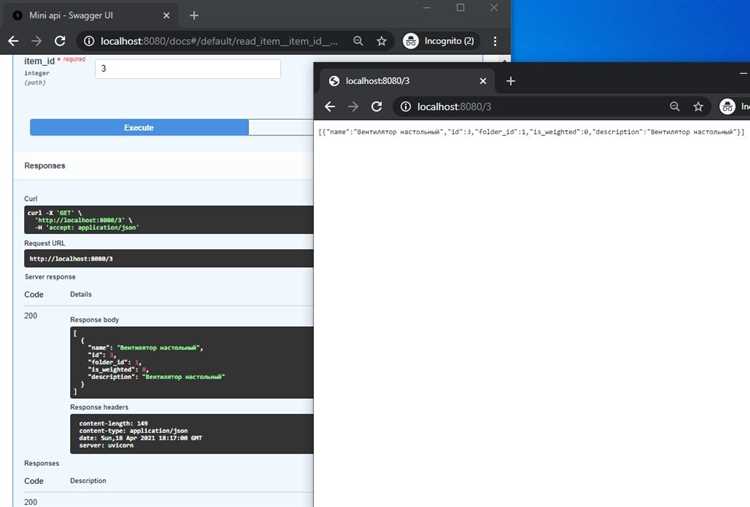Click the Responses section heading
The width and height of the screenshot is (750, 507).
(x=44, y=165)
